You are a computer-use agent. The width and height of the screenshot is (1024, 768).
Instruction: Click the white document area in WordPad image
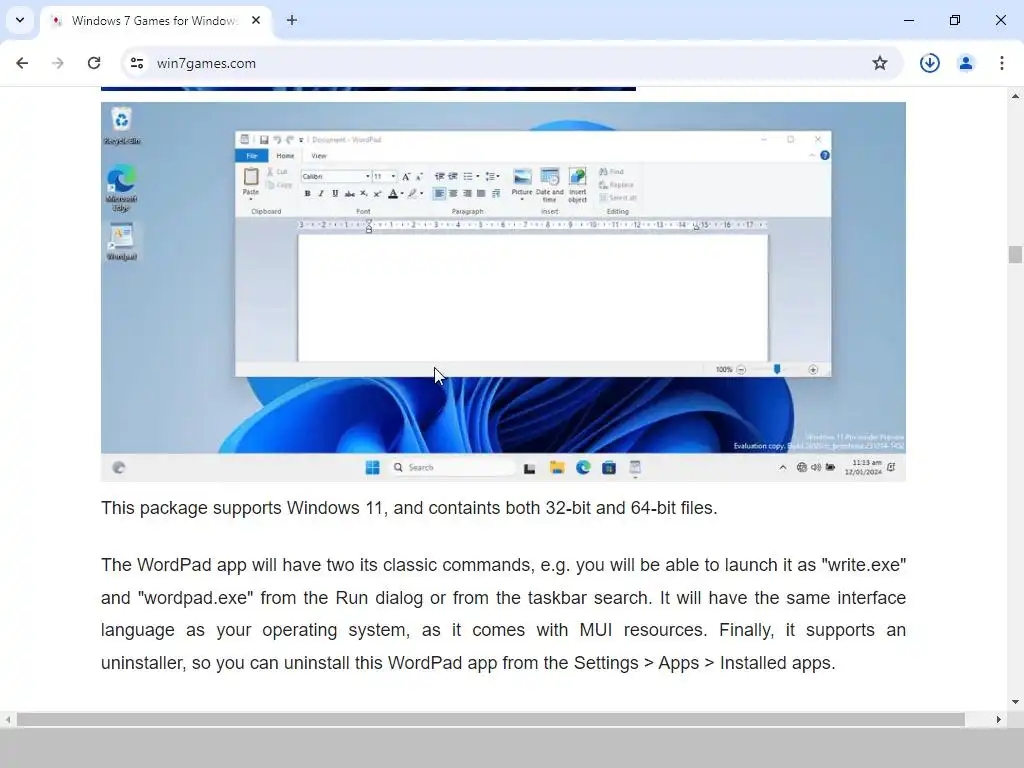pos(533,297)
